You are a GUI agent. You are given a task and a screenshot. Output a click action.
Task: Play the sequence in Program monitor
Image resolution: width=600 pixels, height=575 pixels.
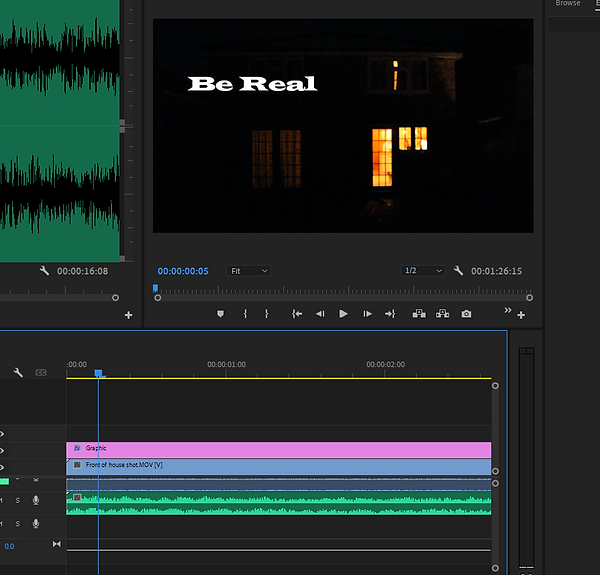[x=343, y=314]
